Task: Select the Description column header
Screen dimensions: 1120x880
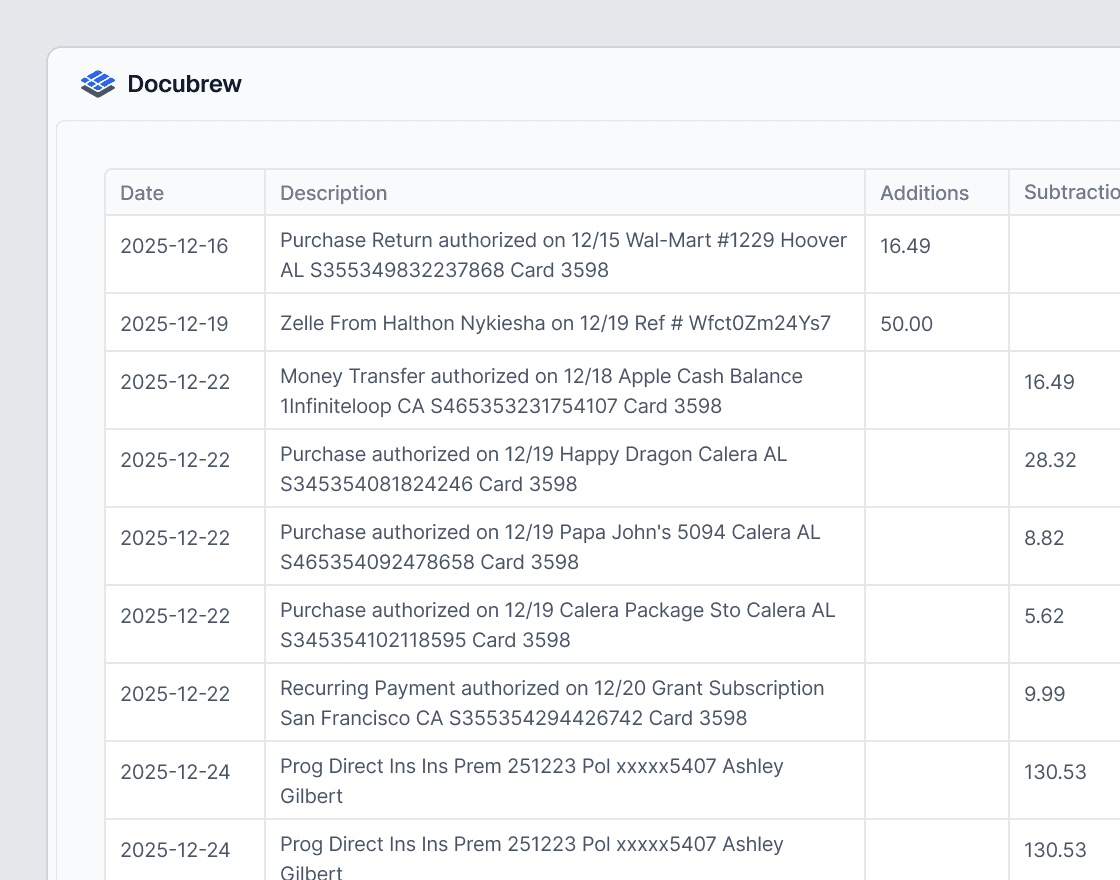Action: (x=334, y=193)
